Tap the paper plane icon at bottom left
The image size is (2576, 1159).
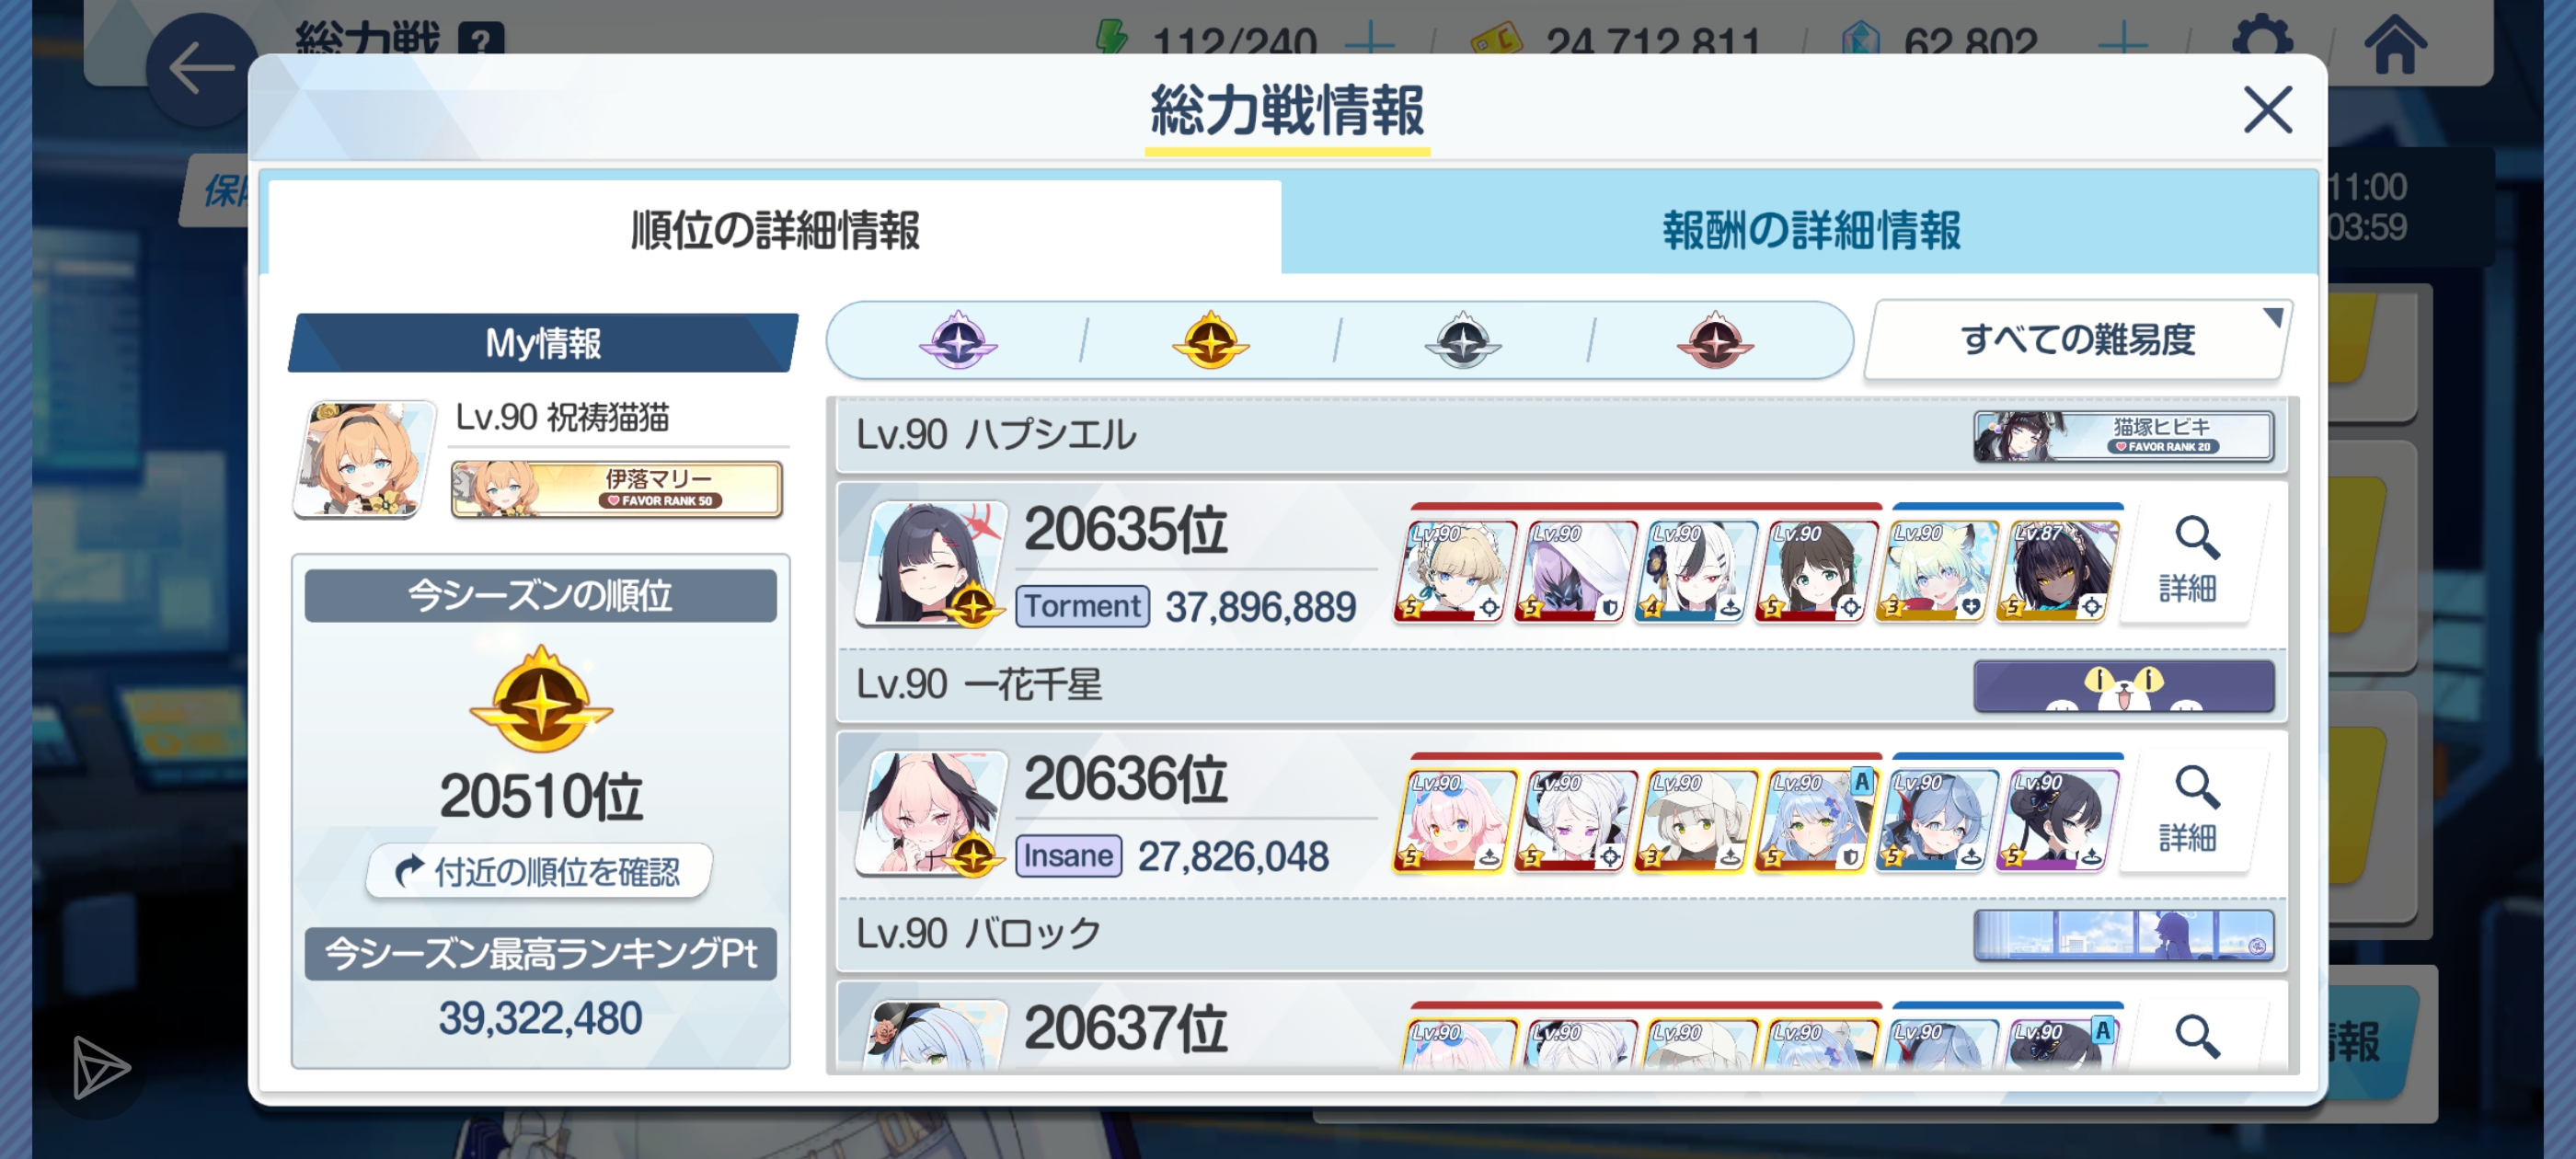click(100, 1067)
